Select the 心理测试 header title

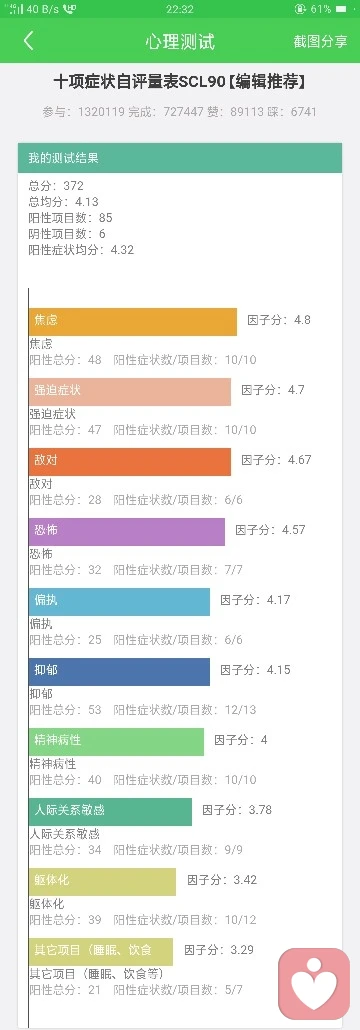tap(179, 41)
